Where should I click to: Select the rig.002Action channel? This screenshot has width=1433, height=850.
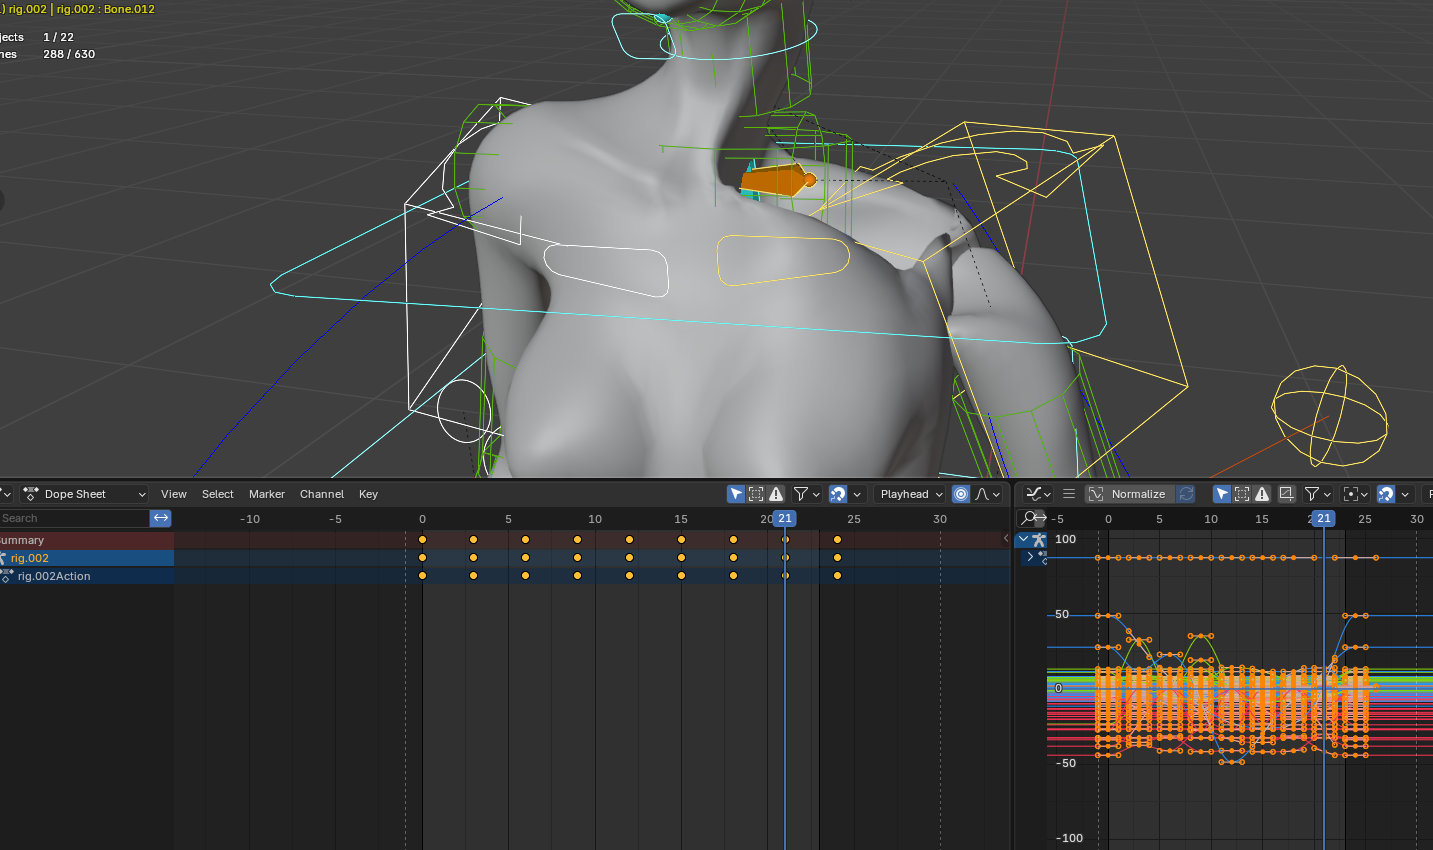tap(54, 576)
